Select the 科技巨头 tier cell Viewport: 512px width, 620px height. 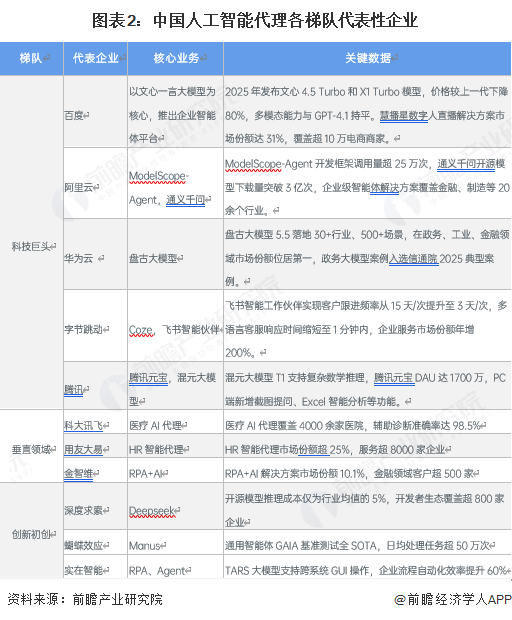coord(32,242)
